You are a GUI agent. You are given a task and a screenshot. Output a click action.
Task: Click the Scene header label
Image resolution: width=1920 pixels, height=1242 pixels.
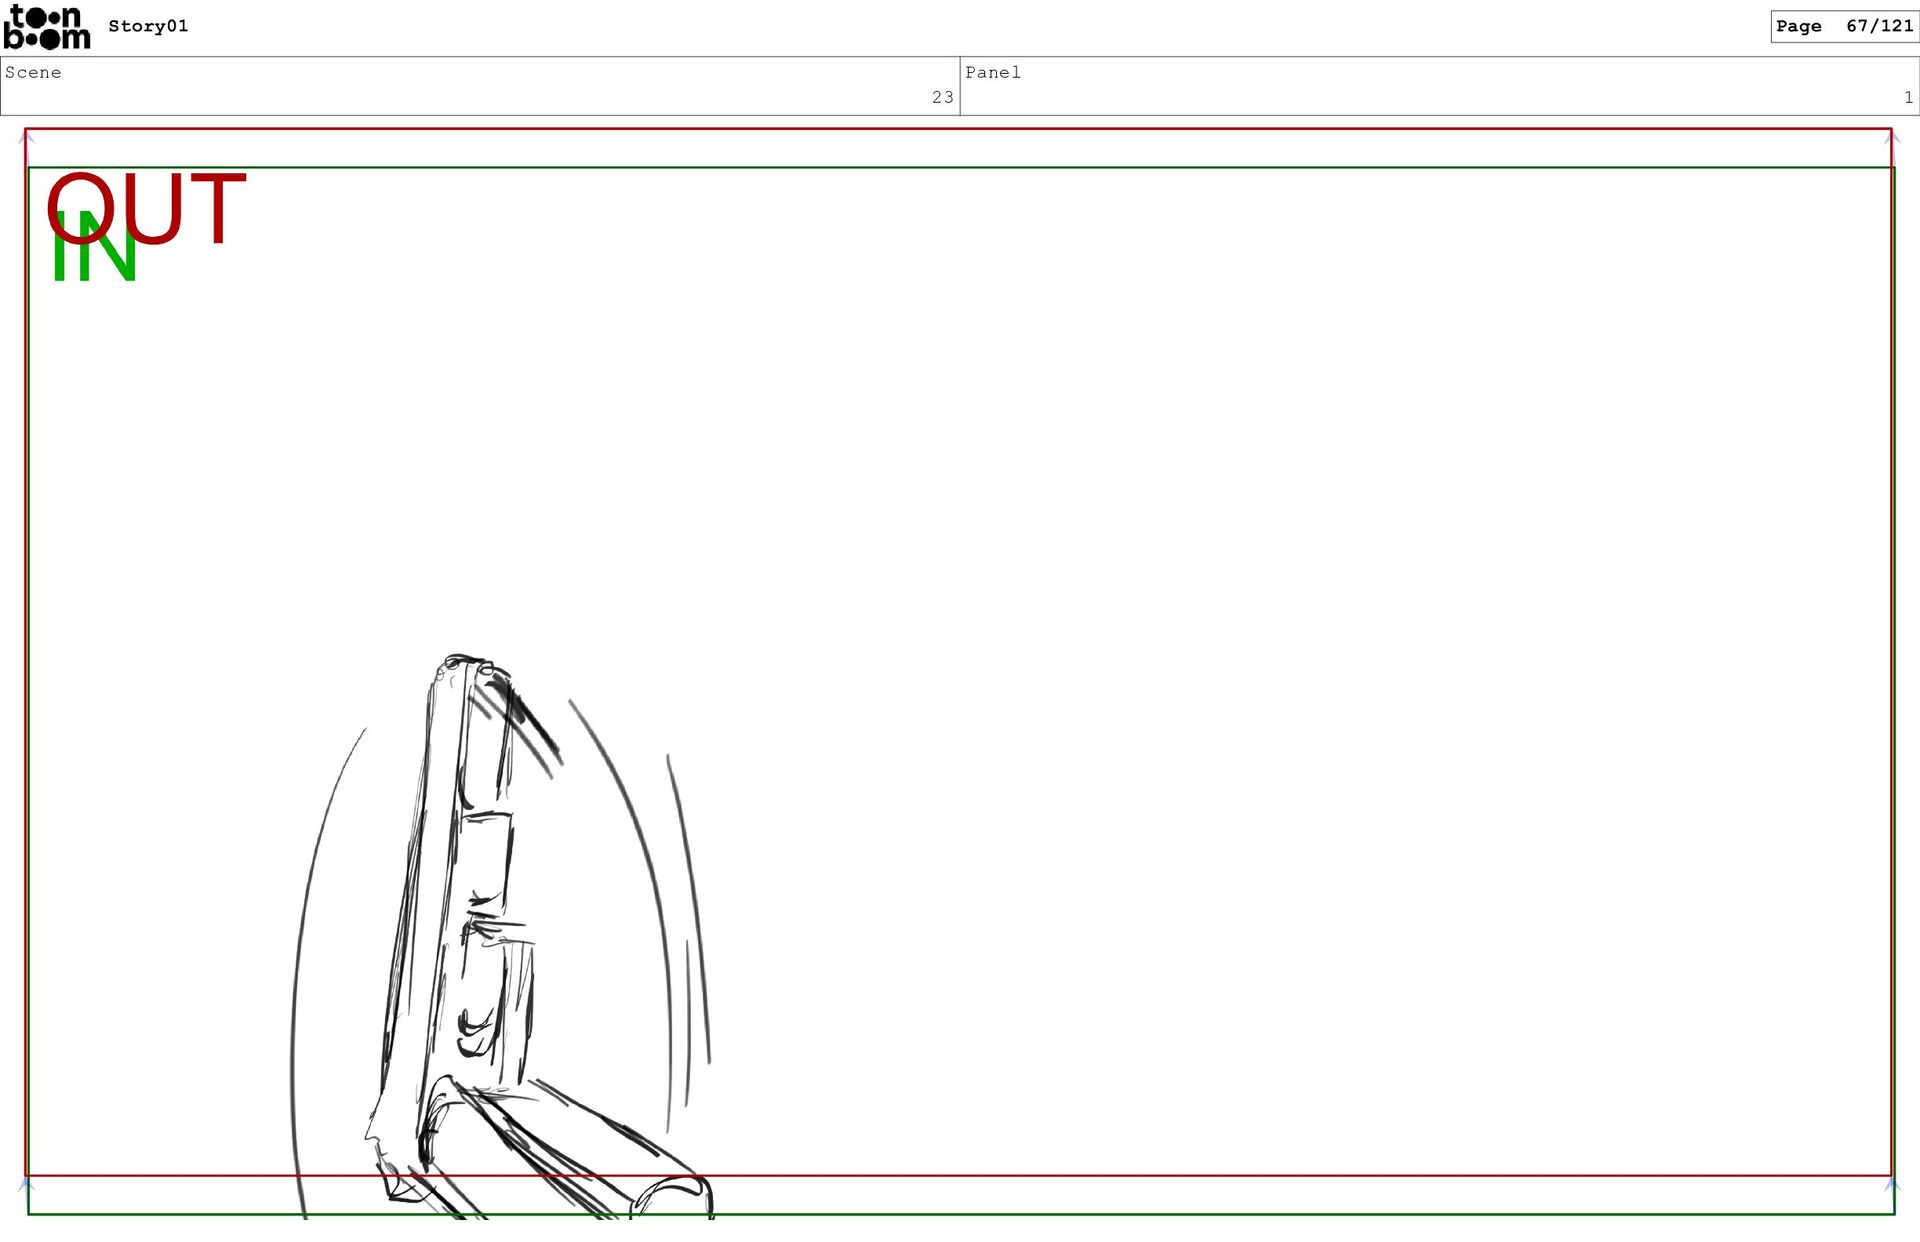pos(33,72)
